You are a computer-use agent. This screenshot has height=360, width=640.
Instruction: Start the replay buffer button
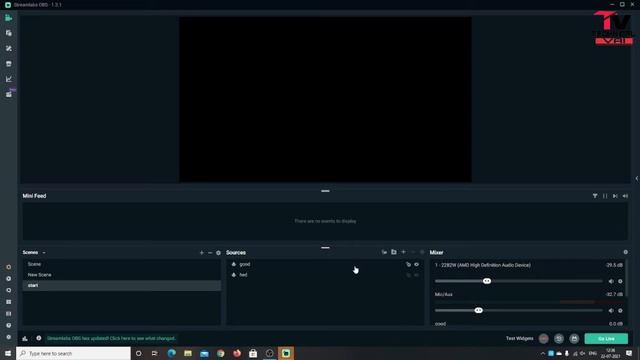click(x=559, y=338)
